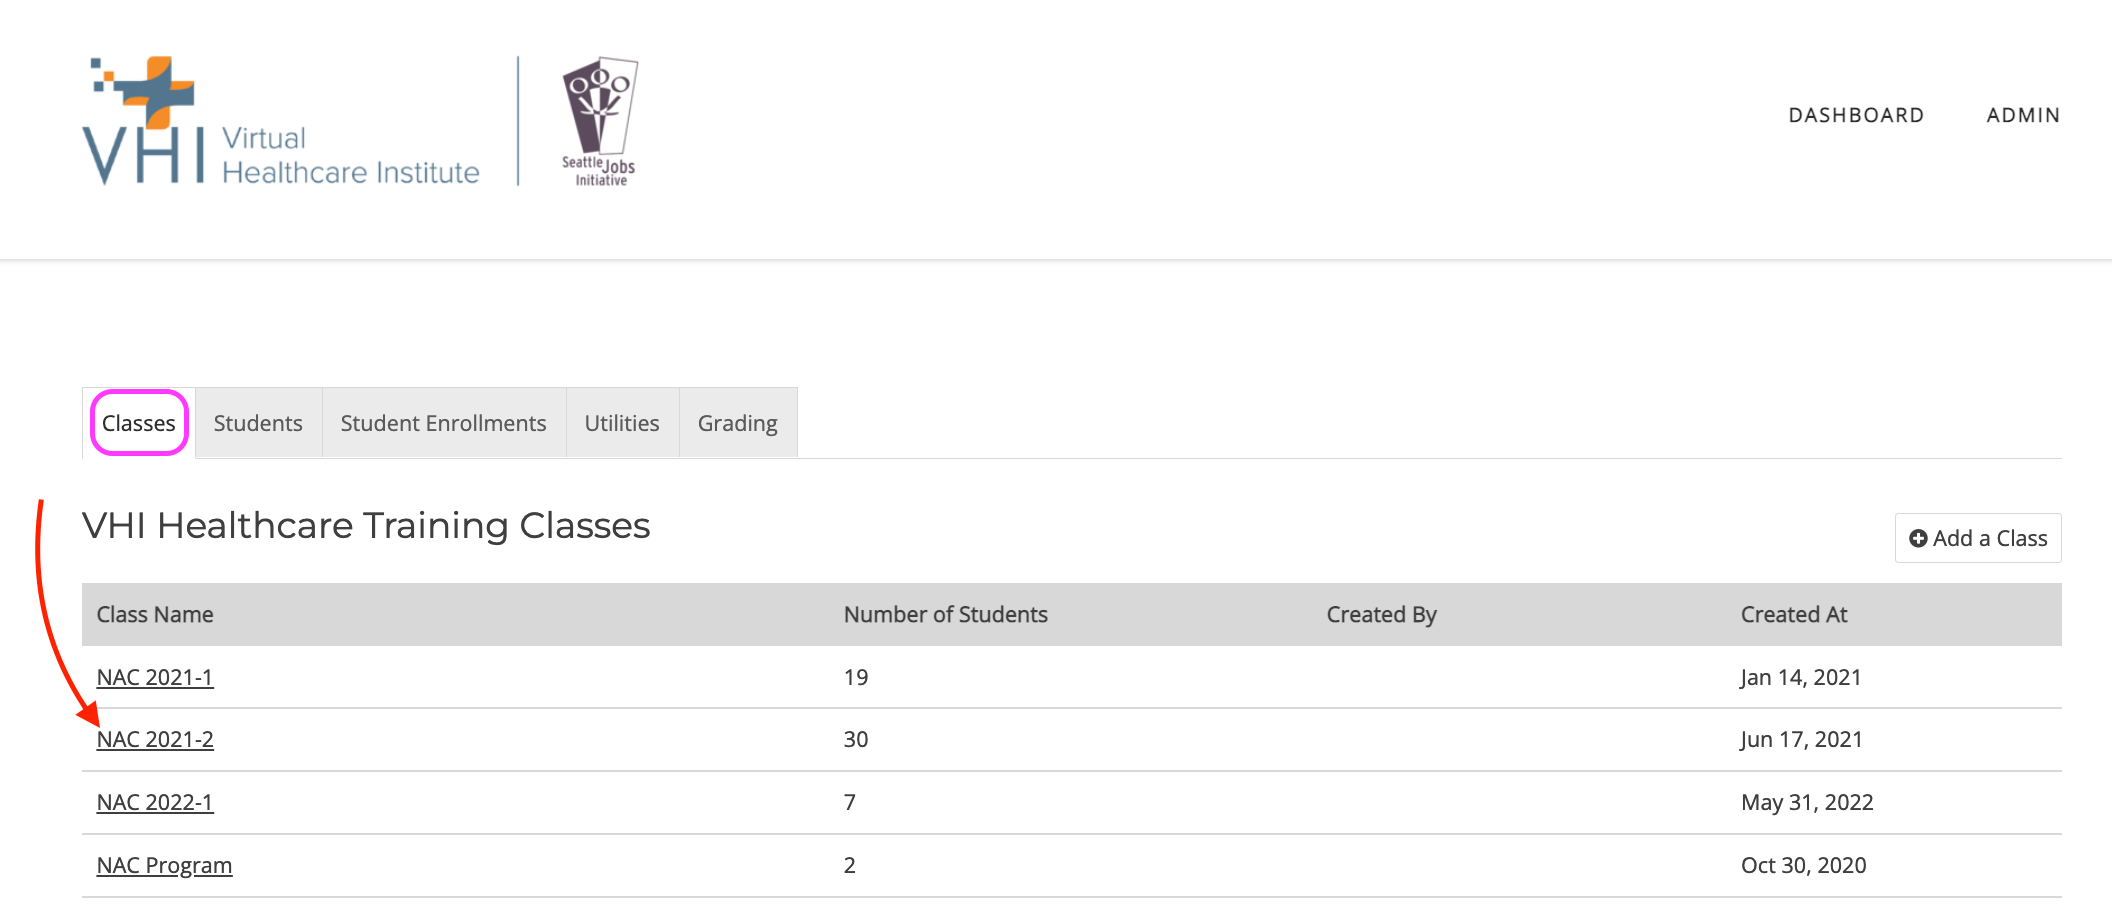Click the date Jan 14, 2021
This screenshot has height=904, width=2112.
1801,677
